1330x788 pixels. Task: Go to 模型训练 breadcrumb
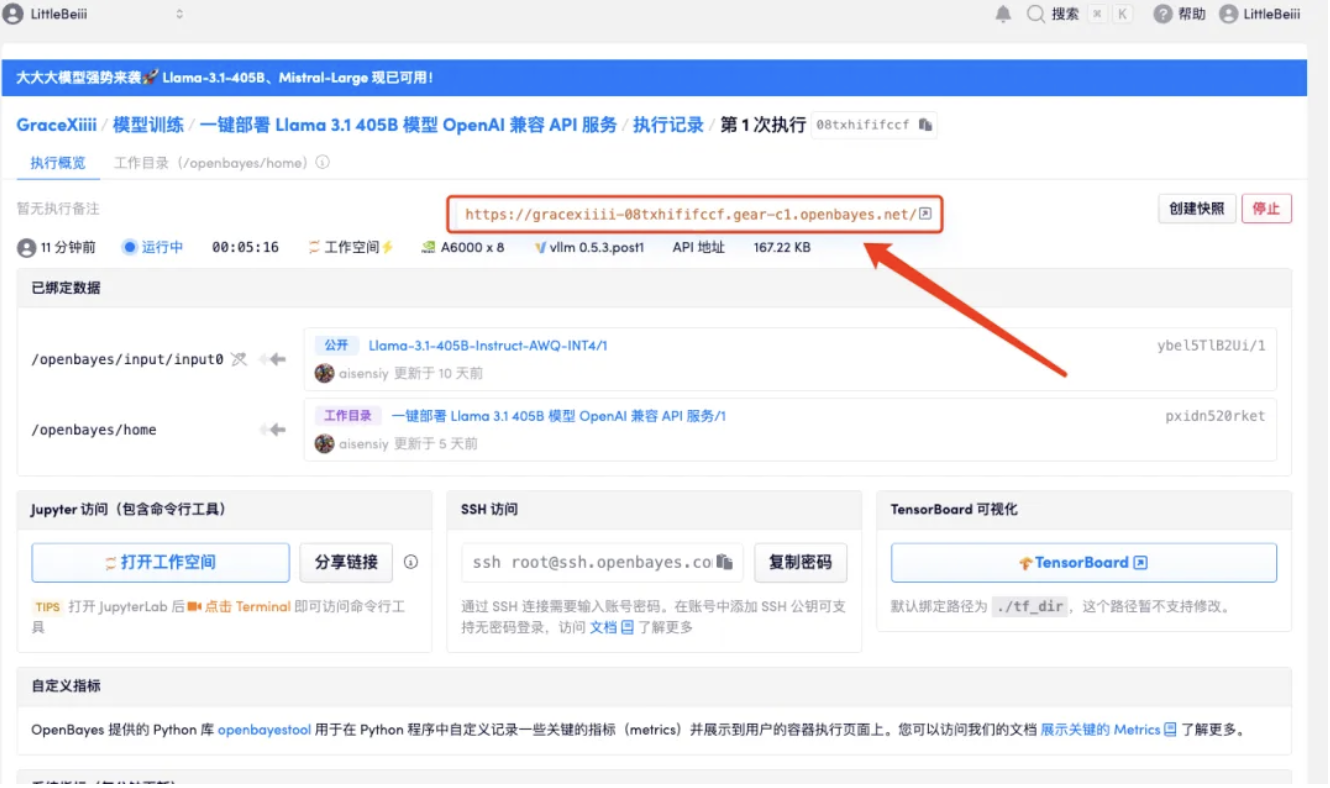148,125
